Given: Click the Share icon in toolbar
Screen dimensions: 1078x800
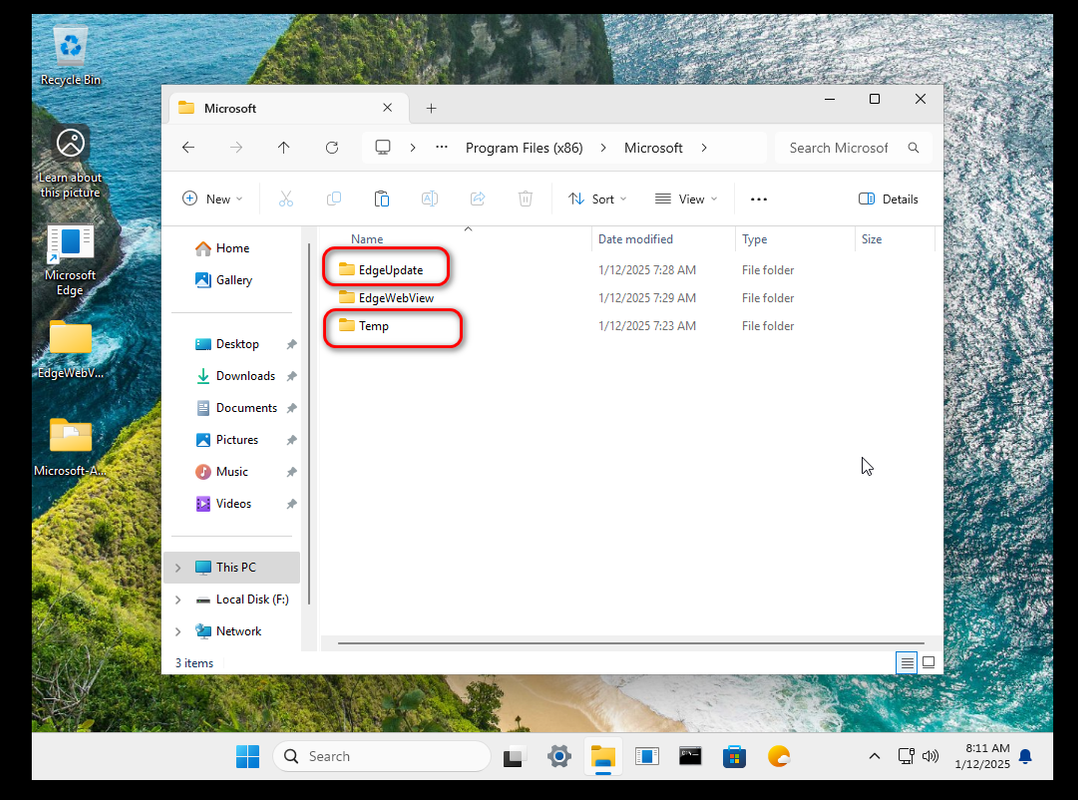Looking at the screenshot, I should pos(478,199).
